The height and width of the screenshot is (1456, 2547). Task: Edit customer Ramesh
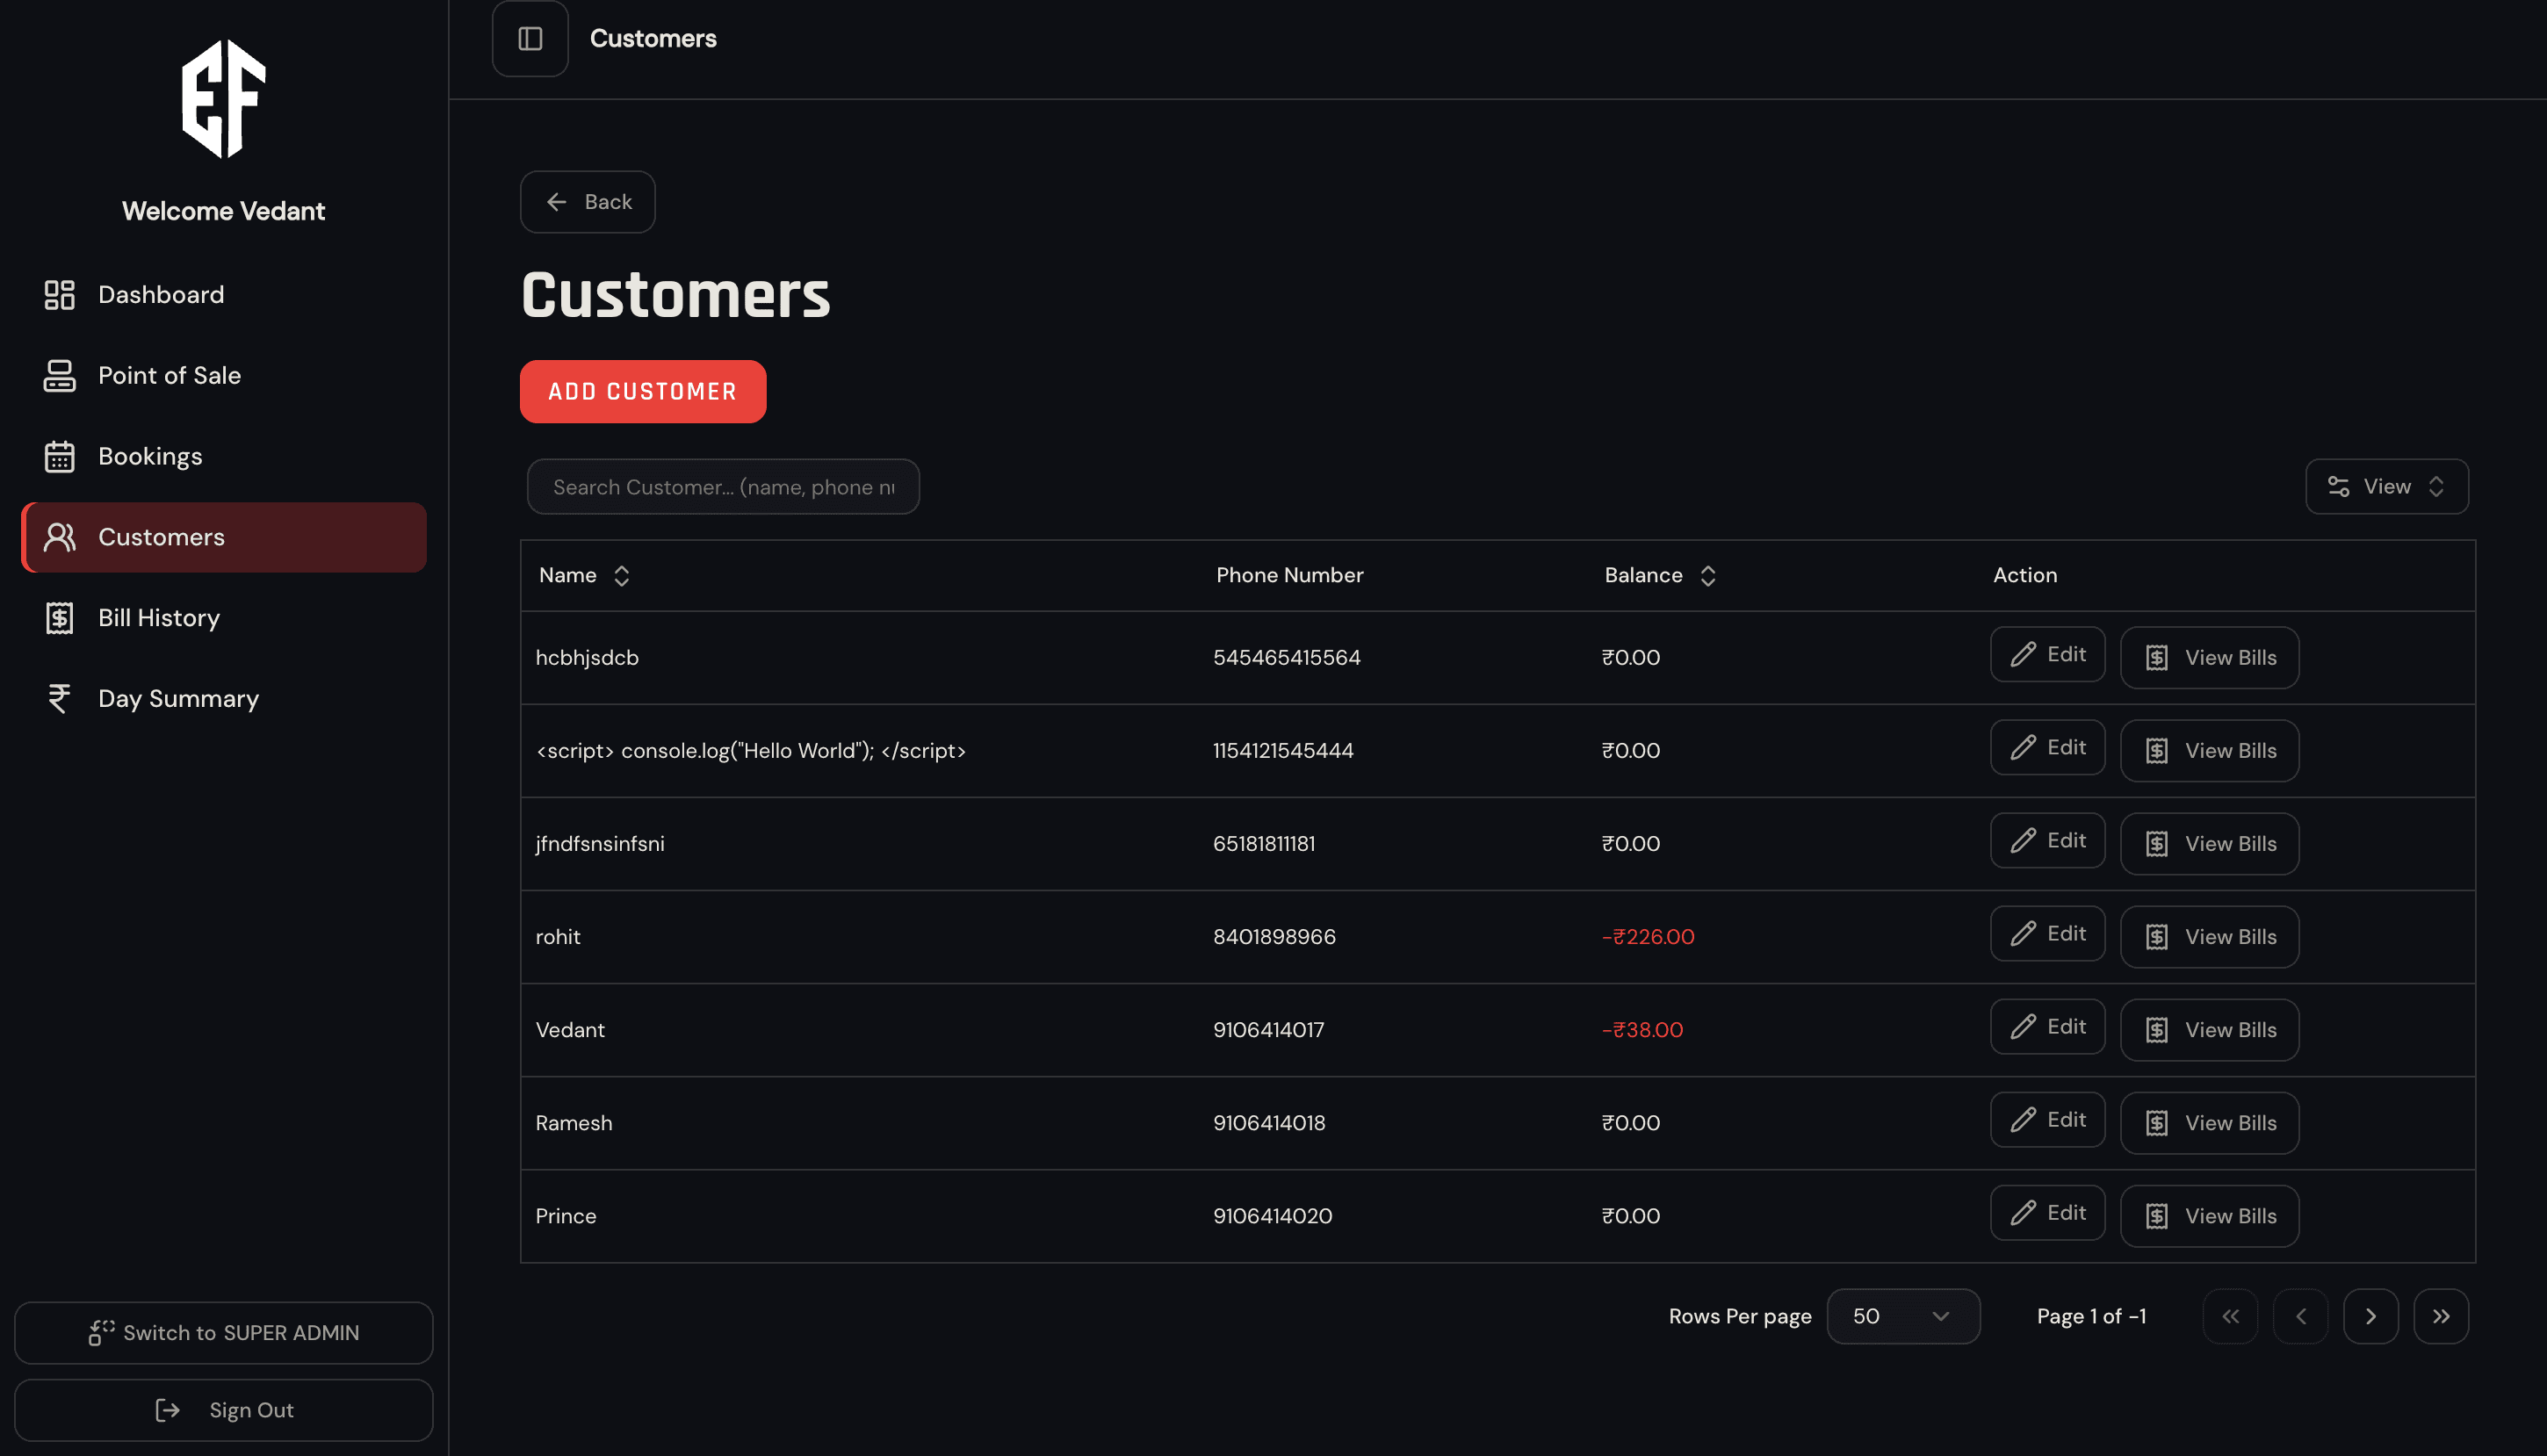(2047, 1119)
